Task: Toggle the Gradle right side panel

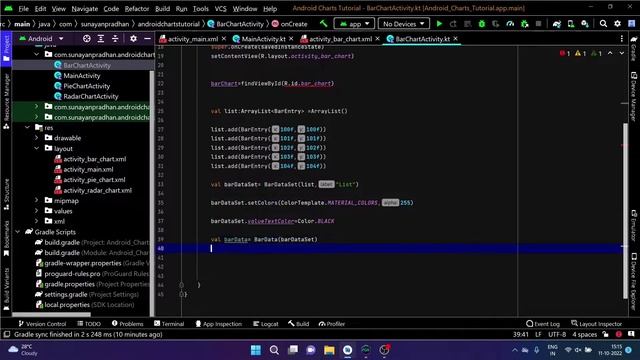Action: click(634, 48)
